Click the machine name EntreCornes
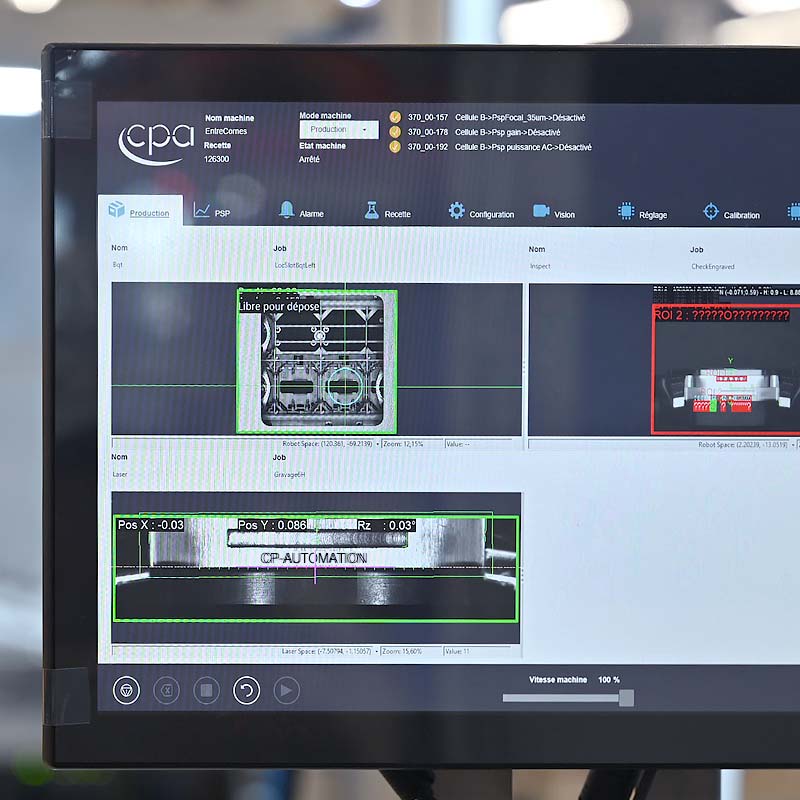 click(x=226, y=131)
